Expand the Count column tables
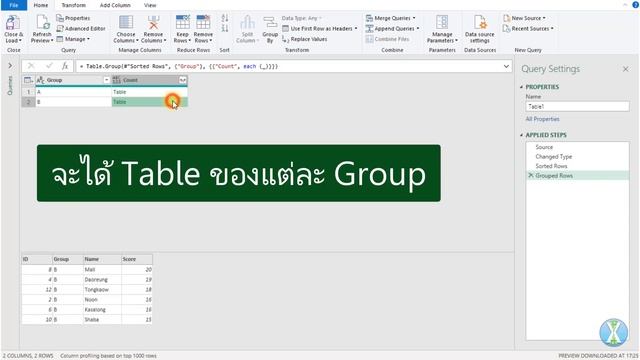This screenshot has width=640, height=360. point(182,80)
